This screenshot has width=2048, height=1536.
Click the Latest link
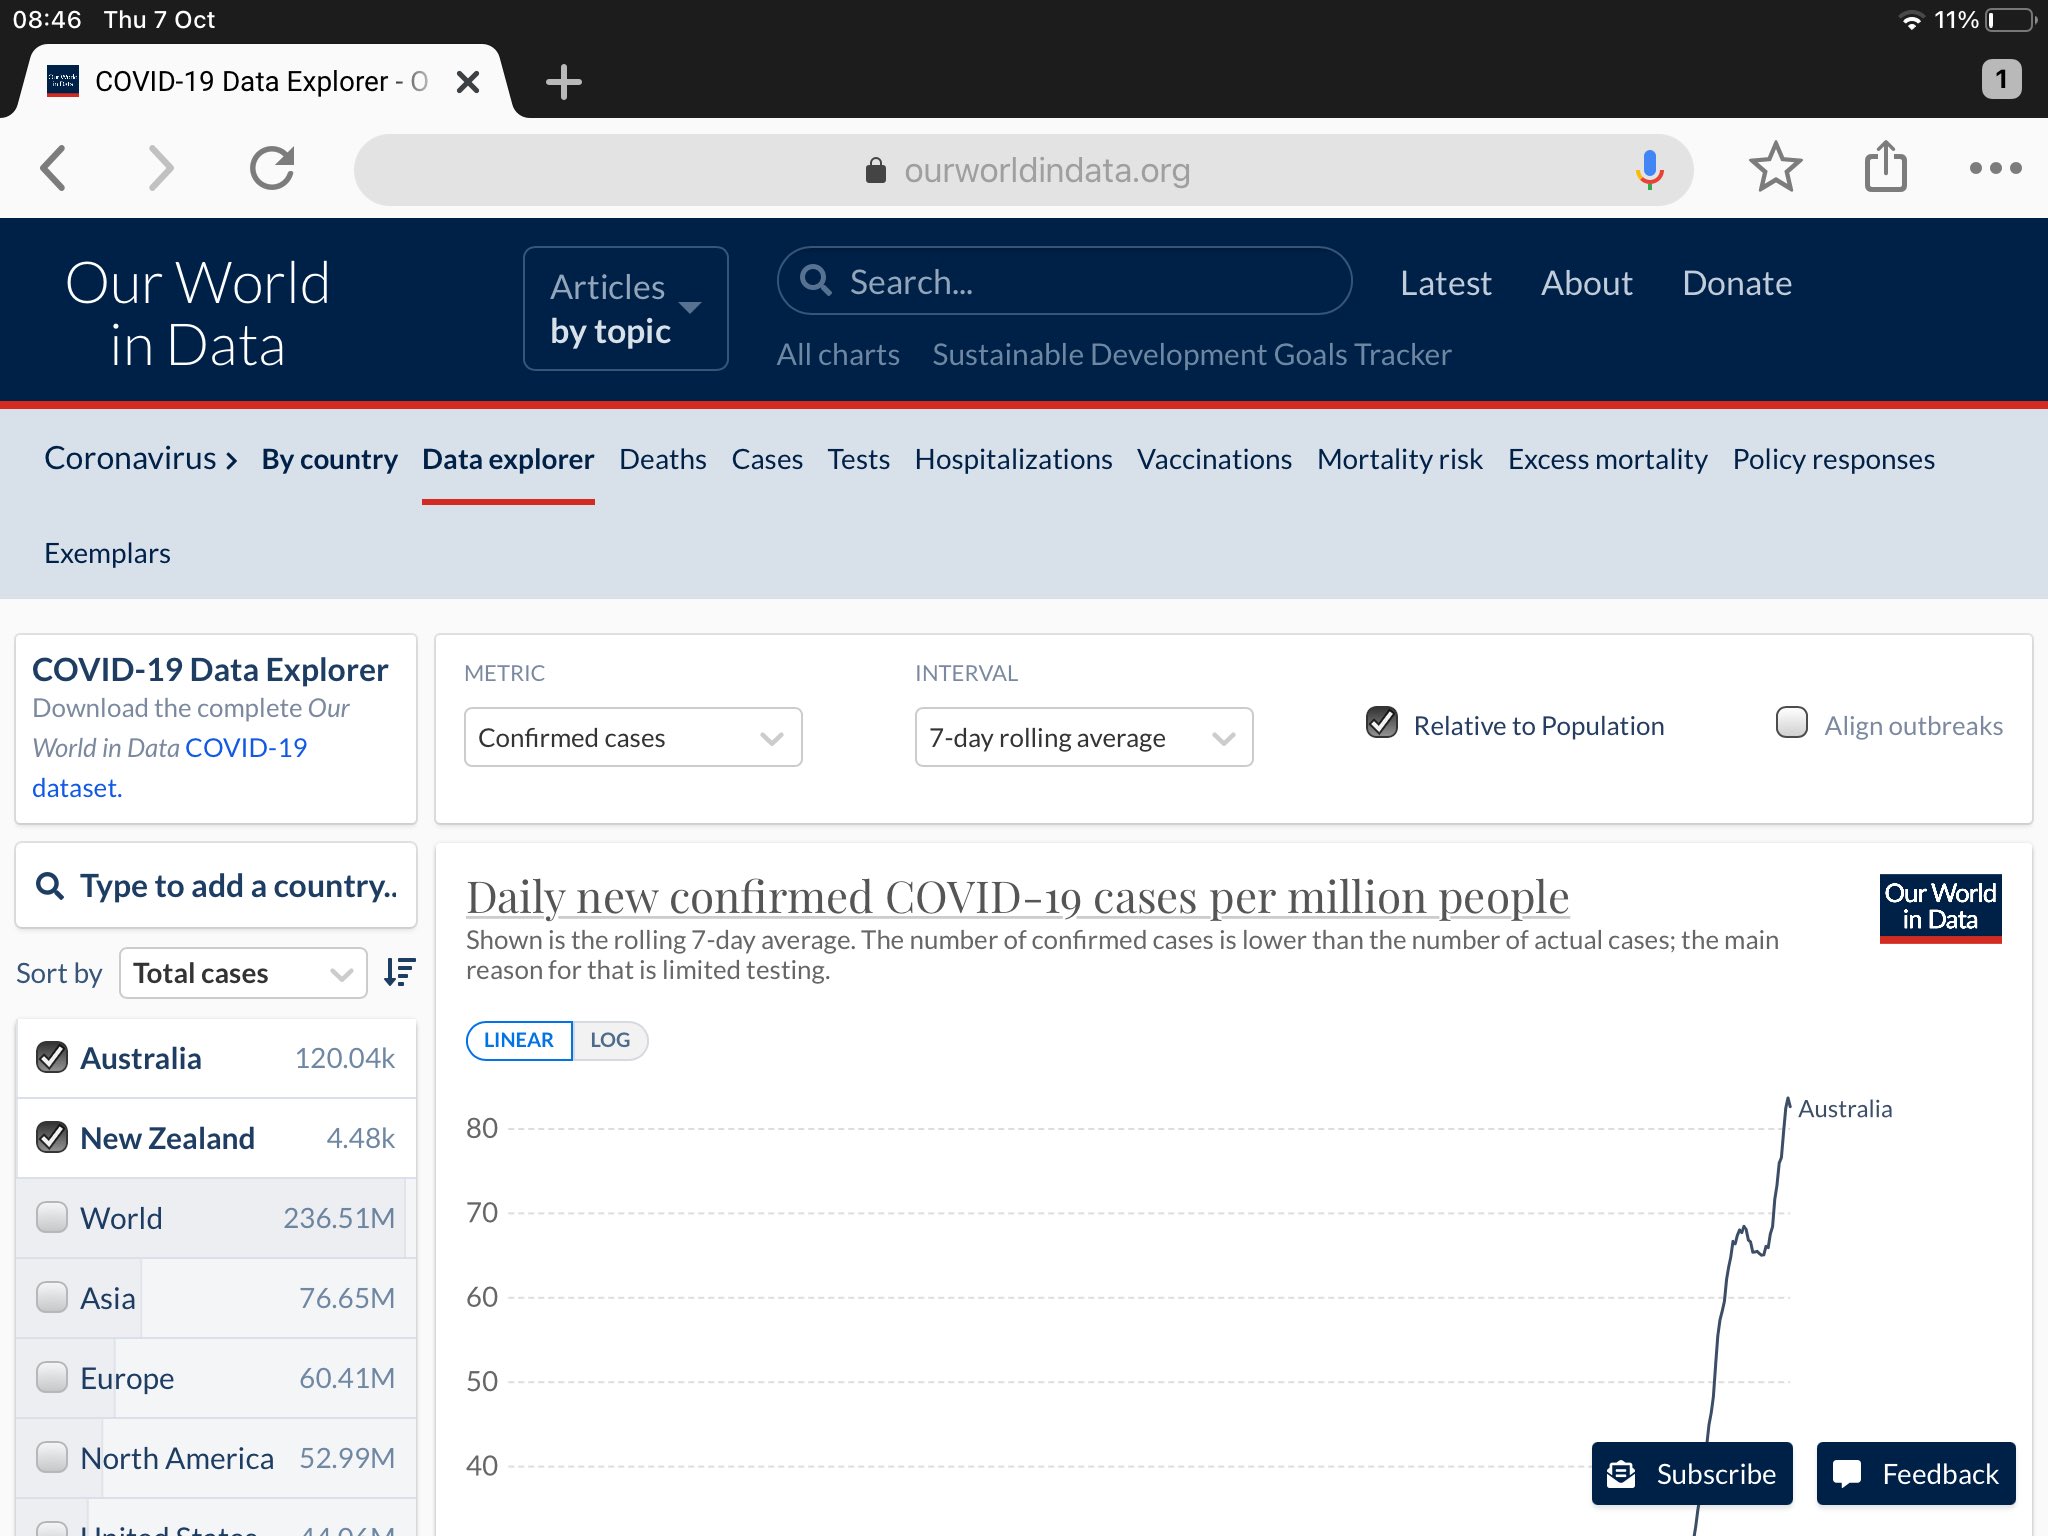1445,283
